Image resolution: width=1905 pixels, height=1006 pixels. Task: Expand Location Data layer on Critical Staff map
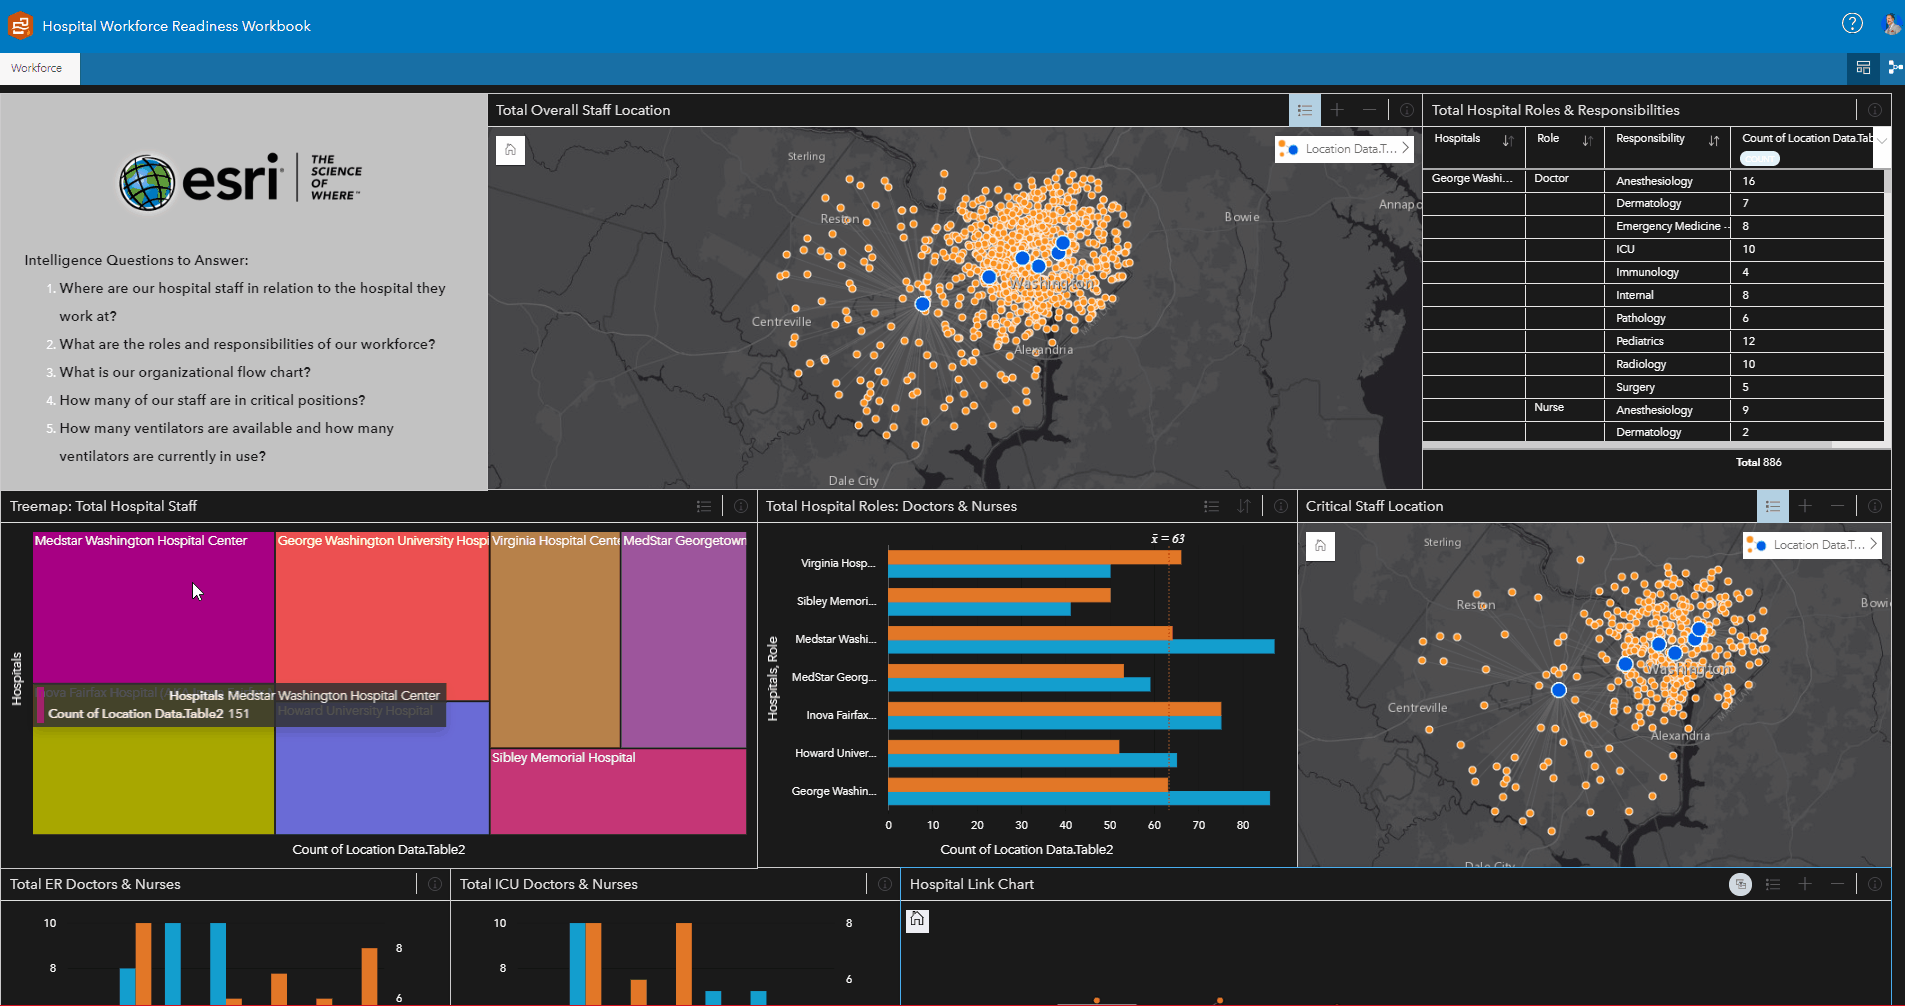pyautogui.click(x=1874, y=544)
